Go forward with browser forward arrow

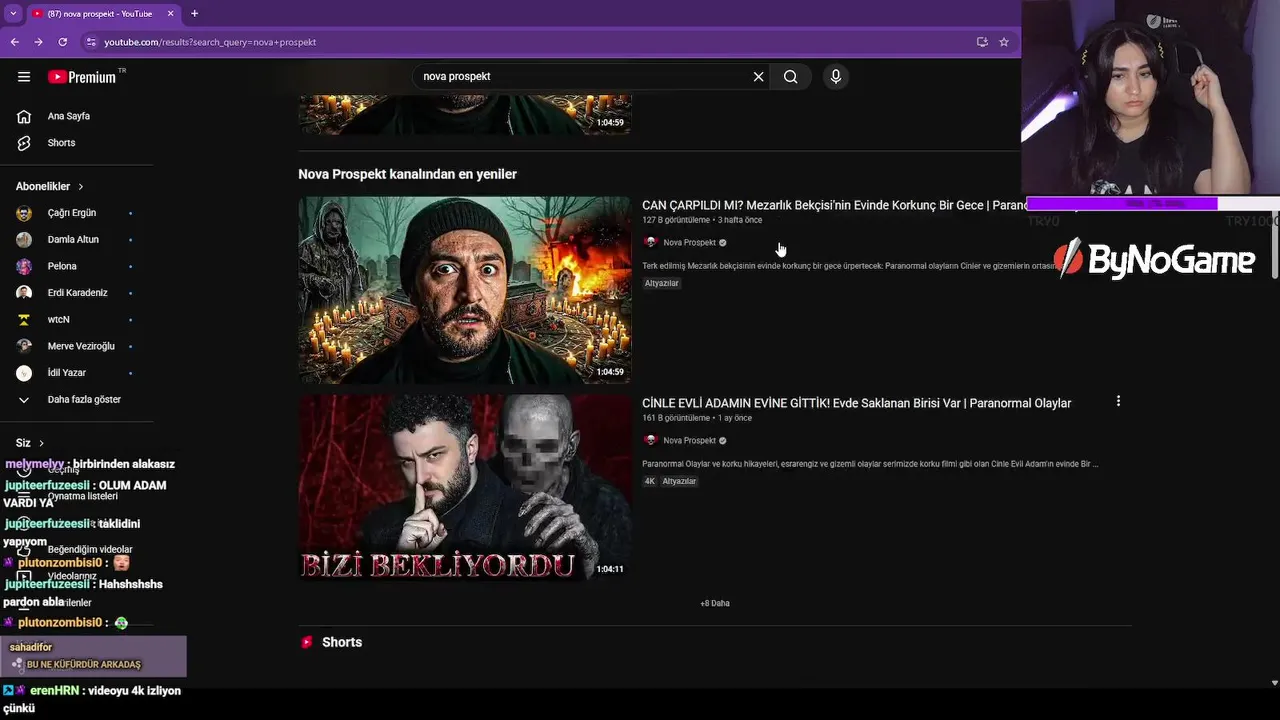pos(38,42)
